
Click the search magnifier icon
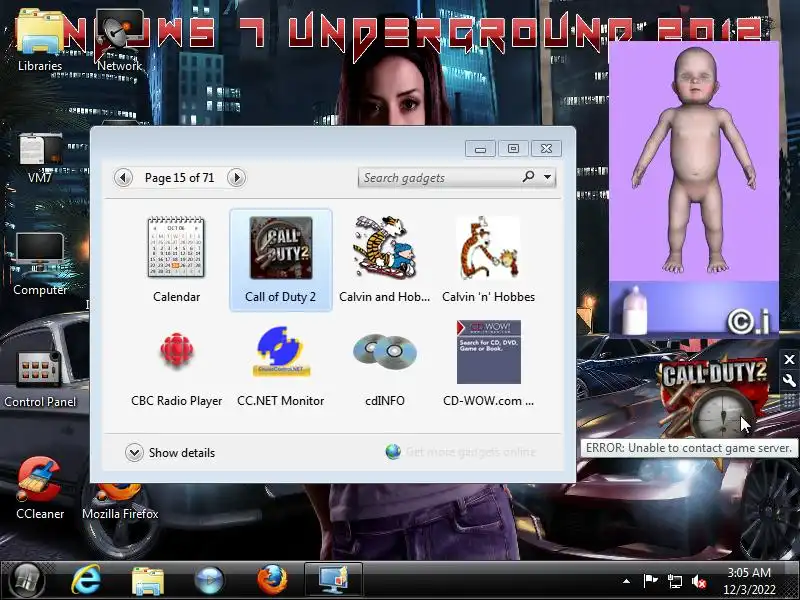point(529,177)
